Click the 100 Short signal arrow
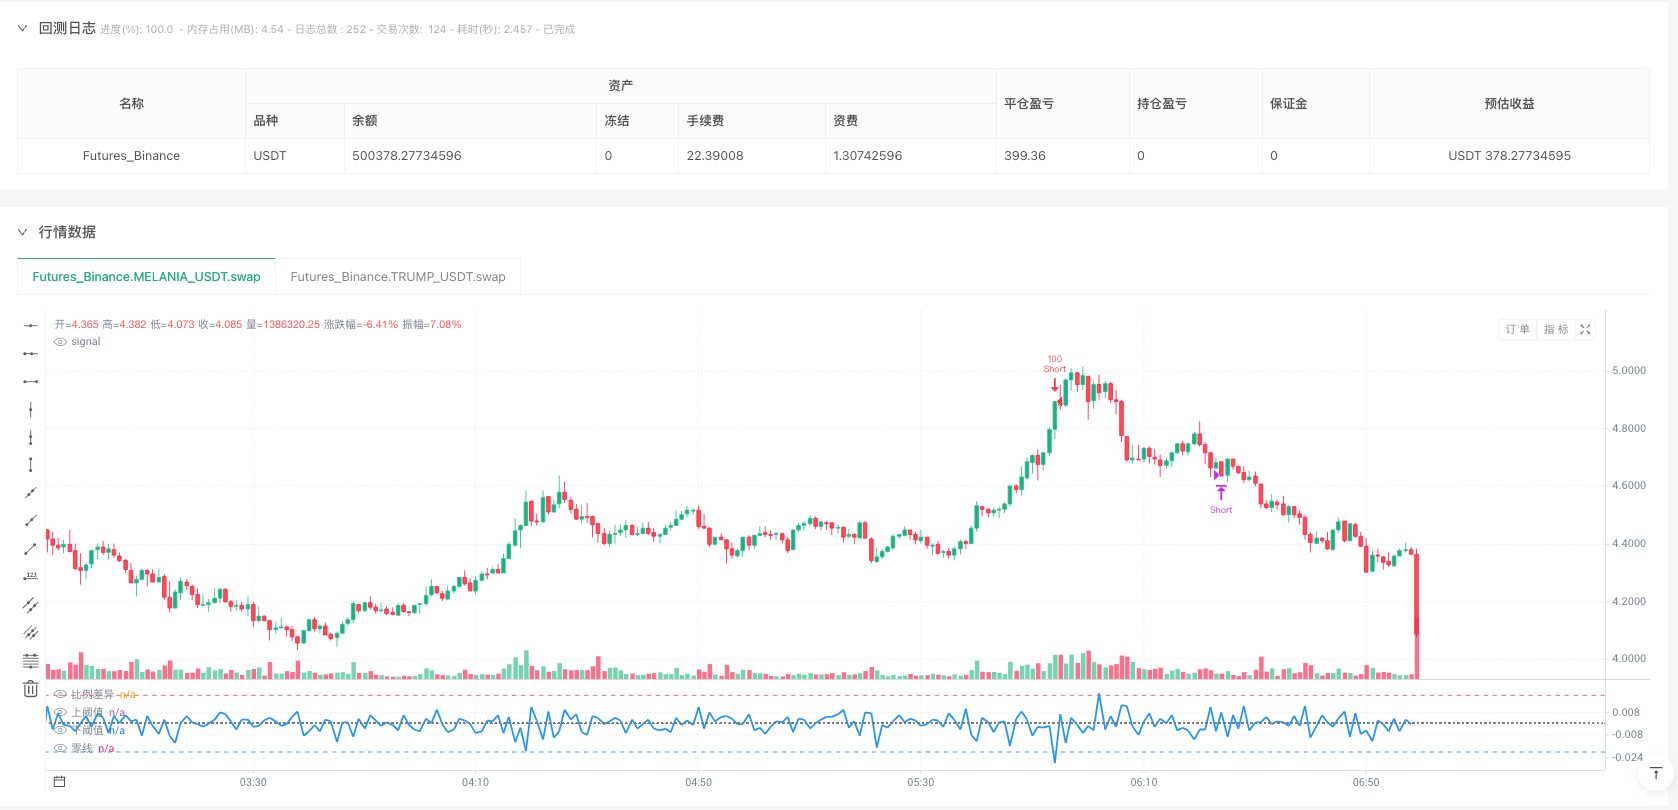 tap(1055, 383)
